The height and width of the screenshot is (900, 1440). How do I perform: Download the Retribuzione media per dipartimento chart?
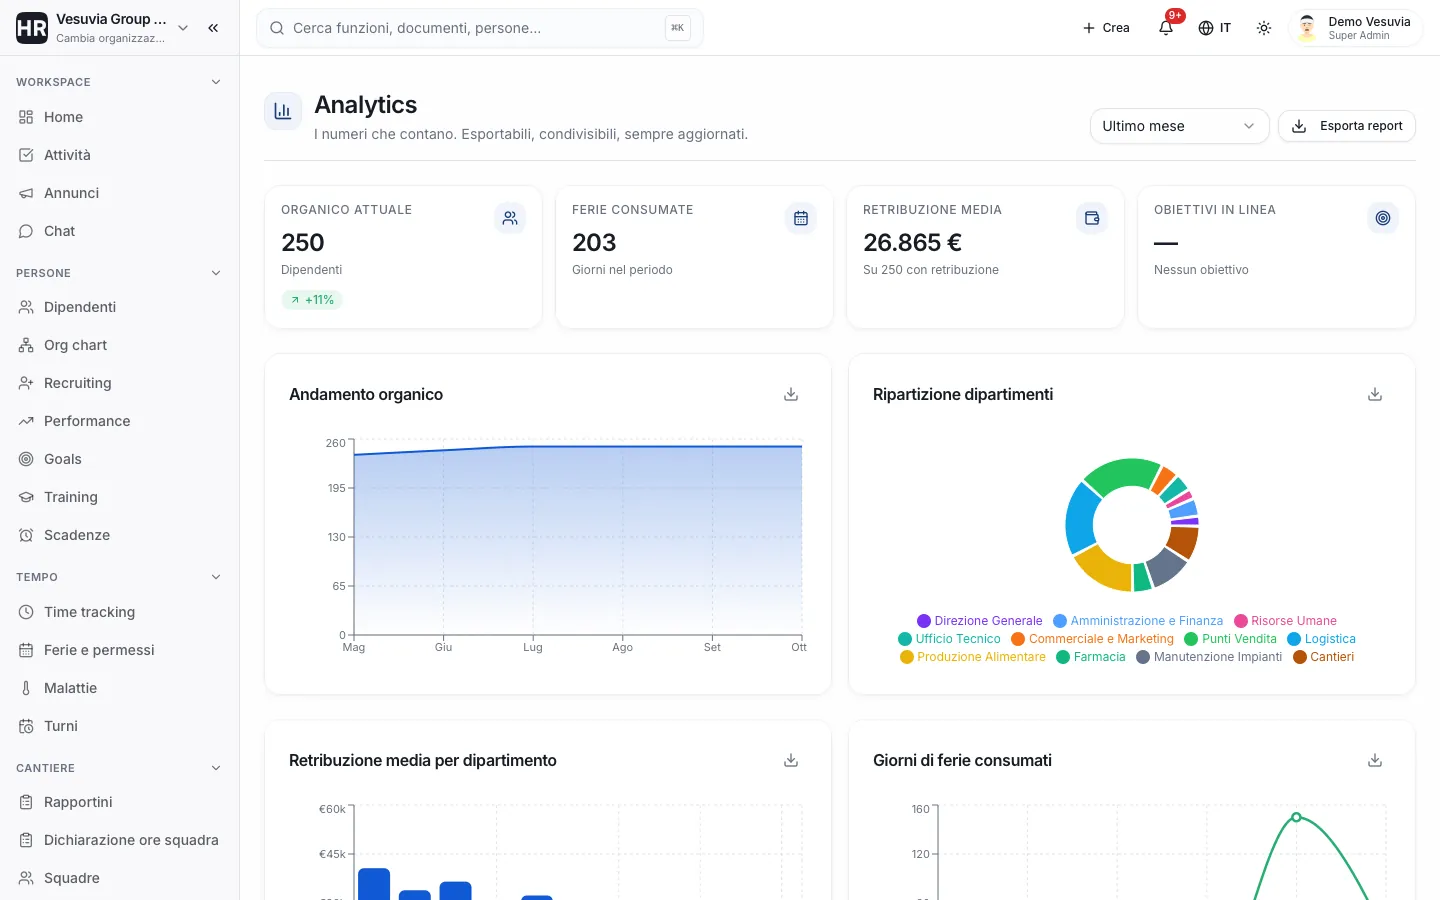[791, 761]
